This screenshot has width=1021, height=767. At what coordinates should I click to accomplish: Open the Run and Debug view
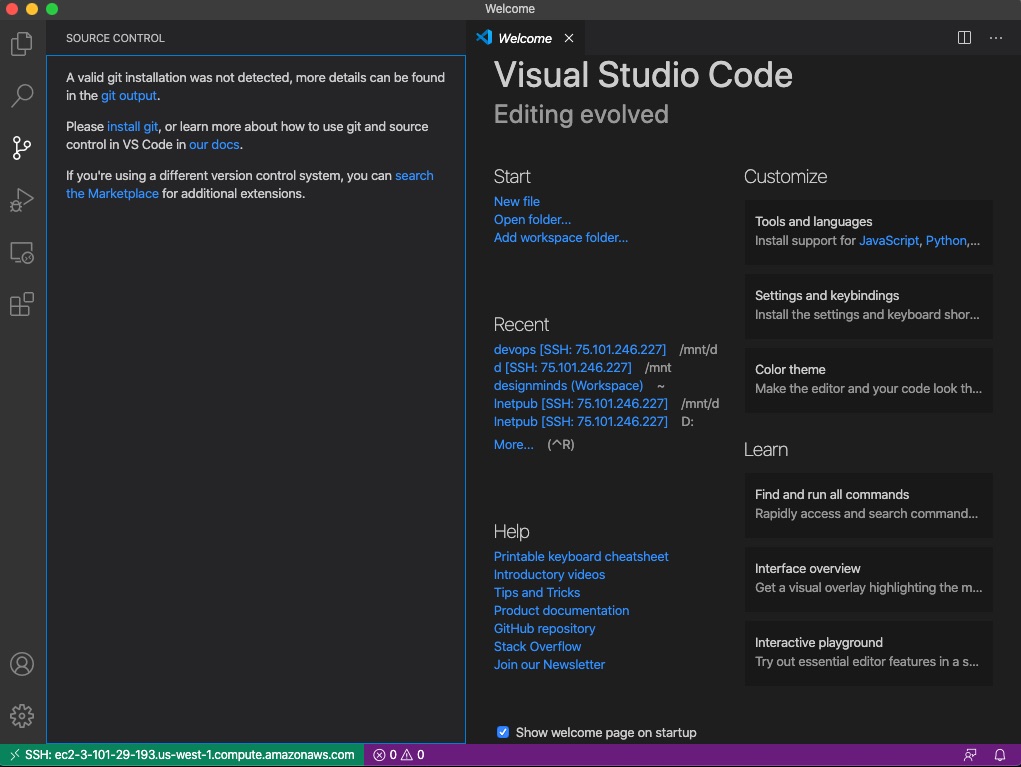point(22,200)
